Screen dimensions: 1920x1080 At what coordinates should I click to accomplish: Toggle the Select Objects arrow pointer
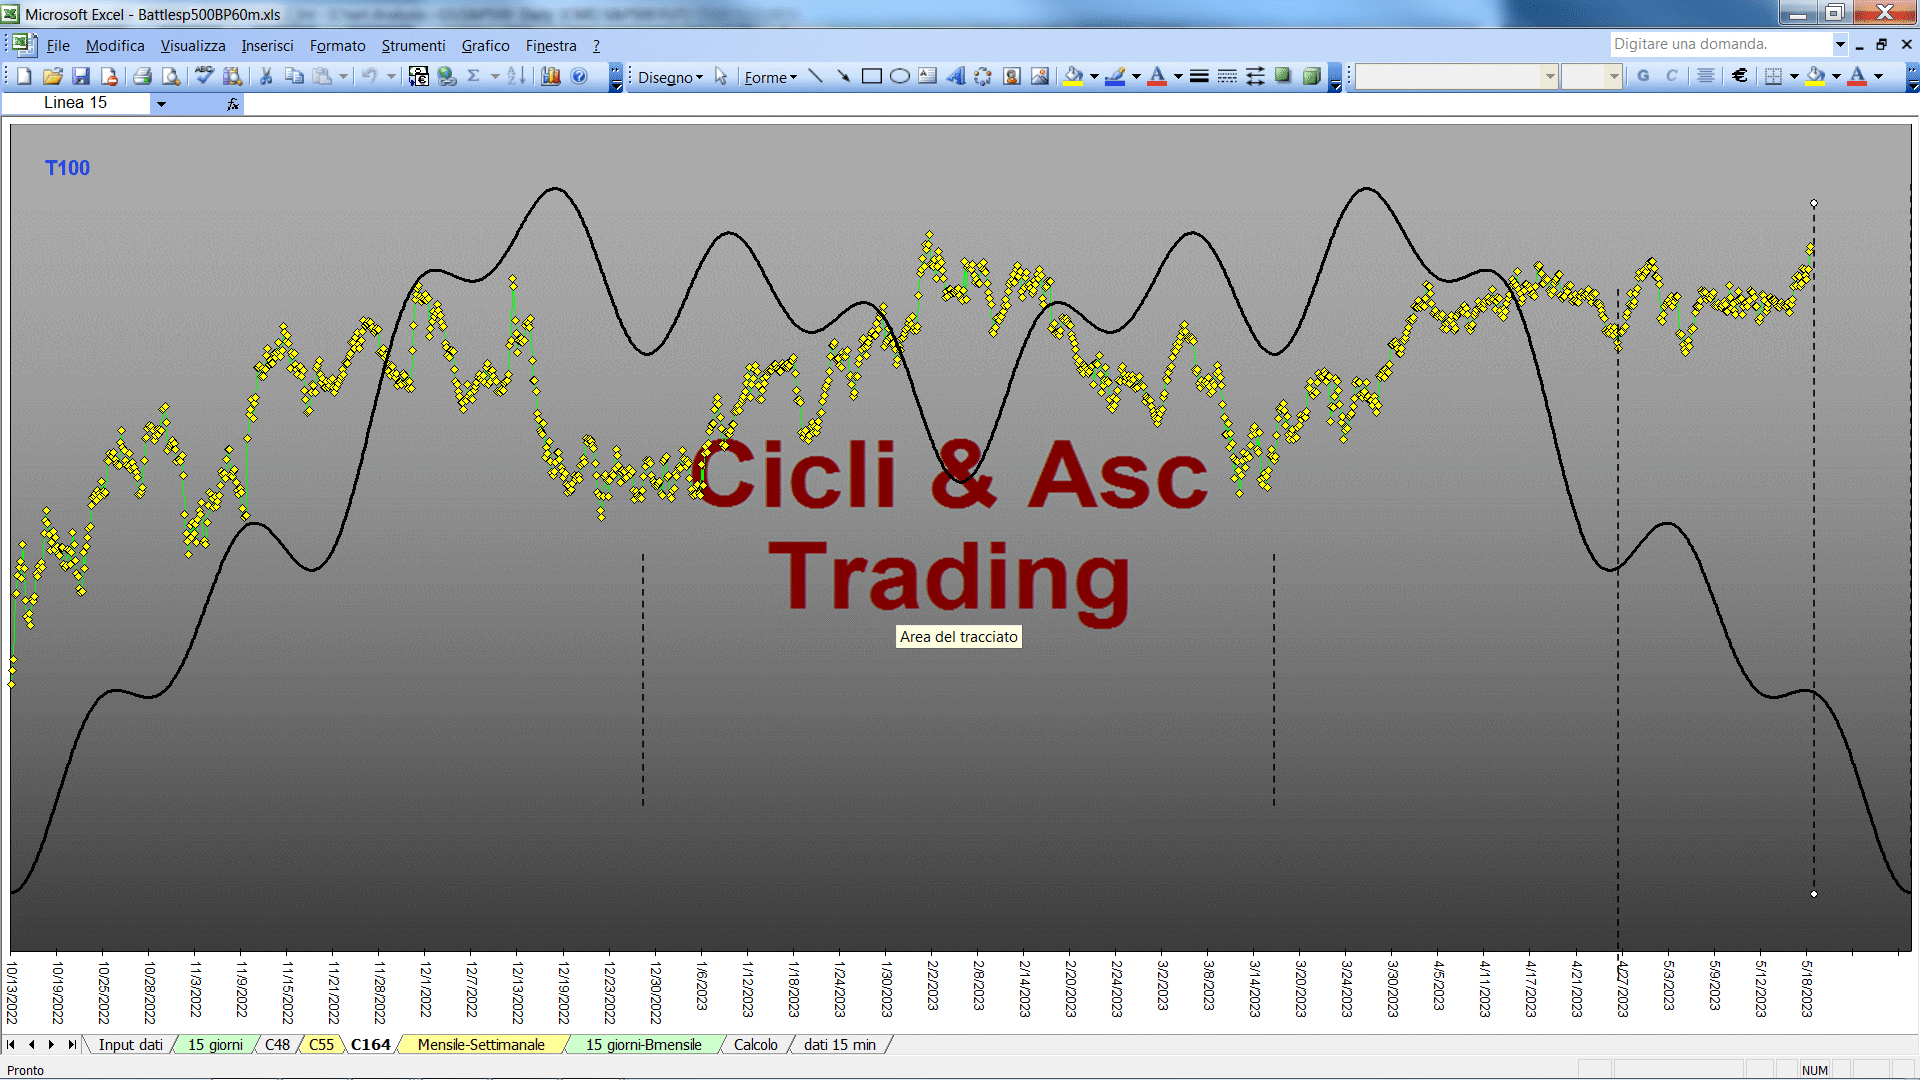point(721,77)
